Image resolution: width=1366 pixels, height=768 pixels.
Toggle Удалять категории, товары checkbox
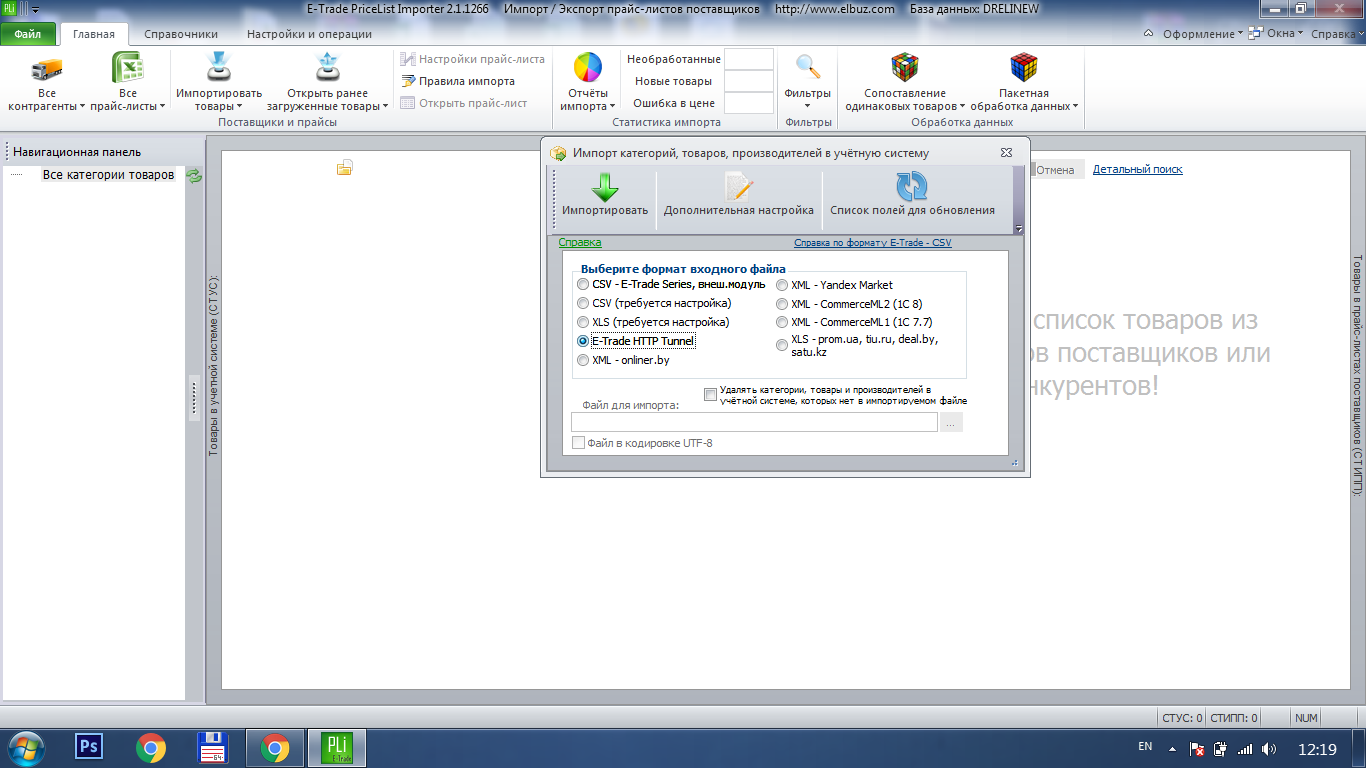710,394
